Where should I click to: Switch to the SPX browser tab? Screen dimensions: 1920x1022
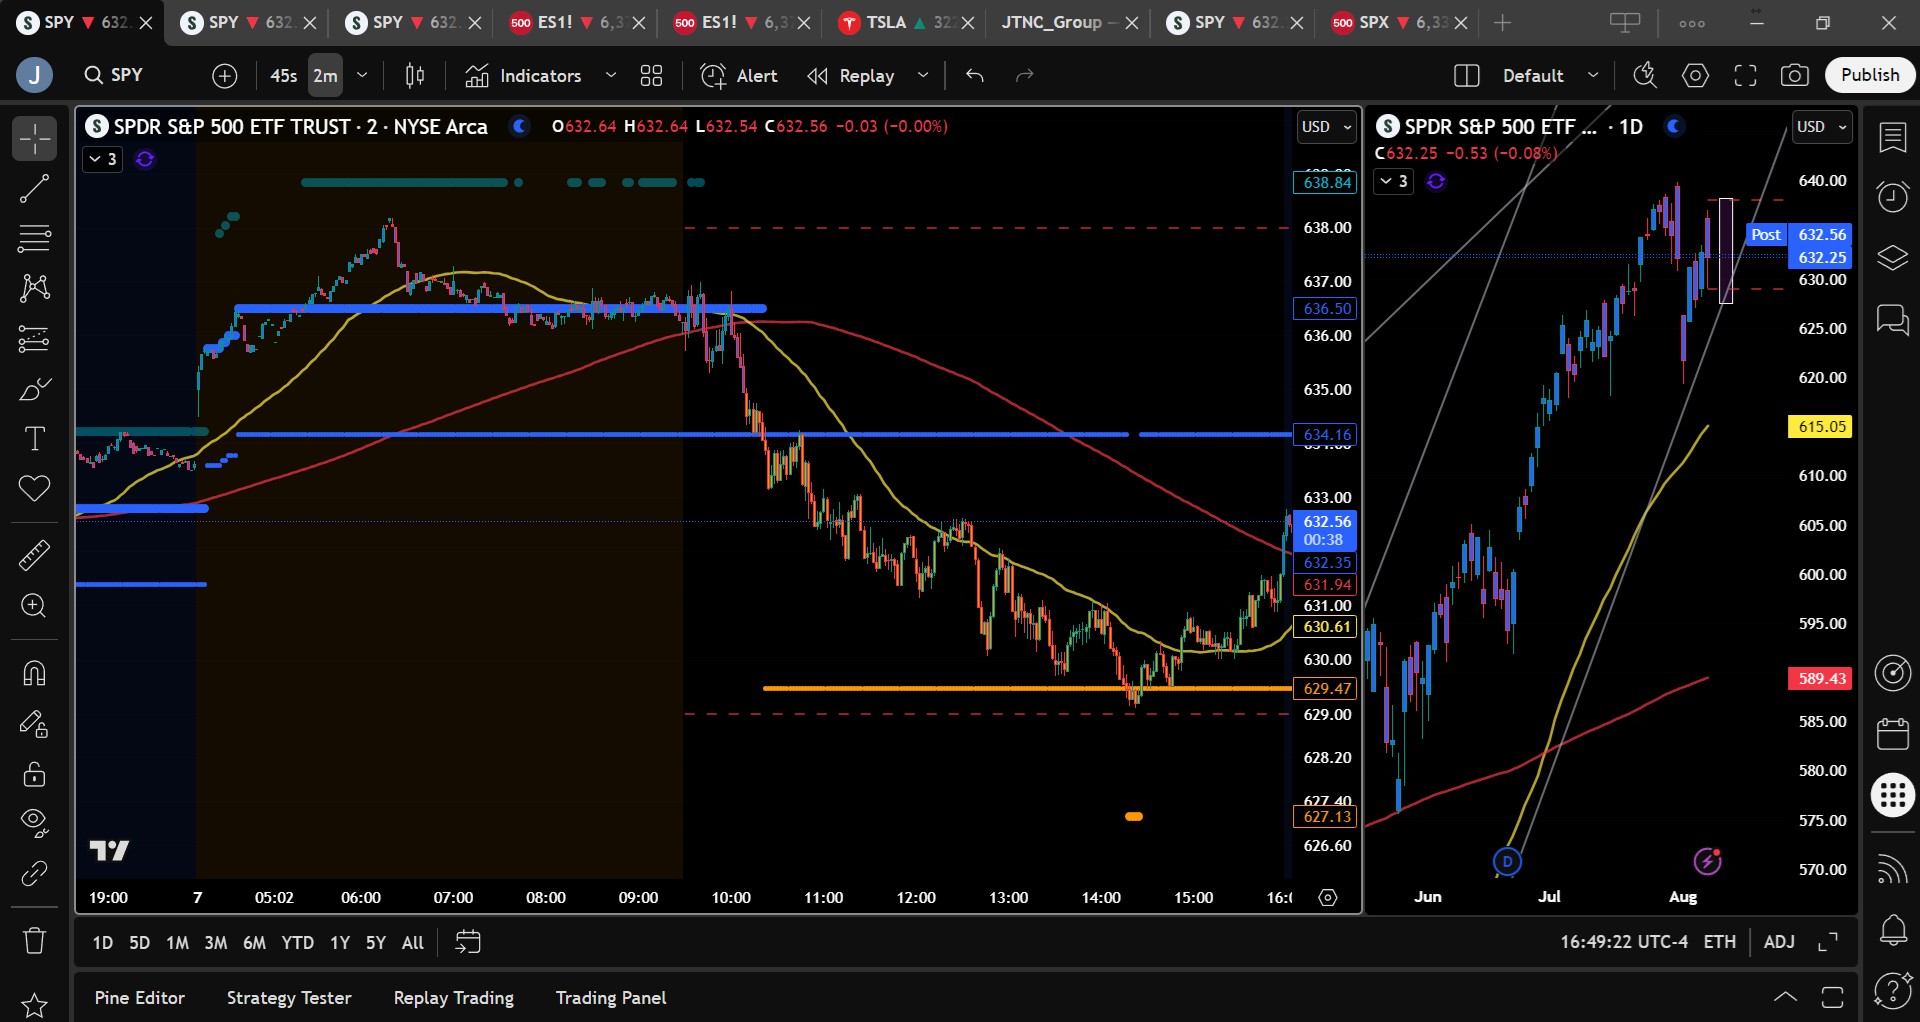pyautogui.click(x=1398, y=22)
